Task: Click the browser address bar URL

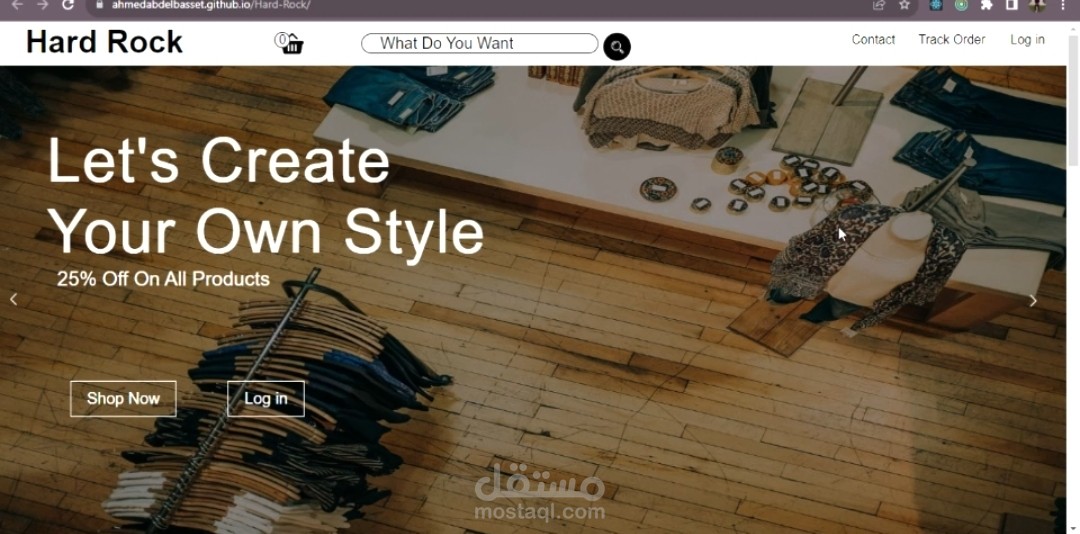Action: (211, 5)
